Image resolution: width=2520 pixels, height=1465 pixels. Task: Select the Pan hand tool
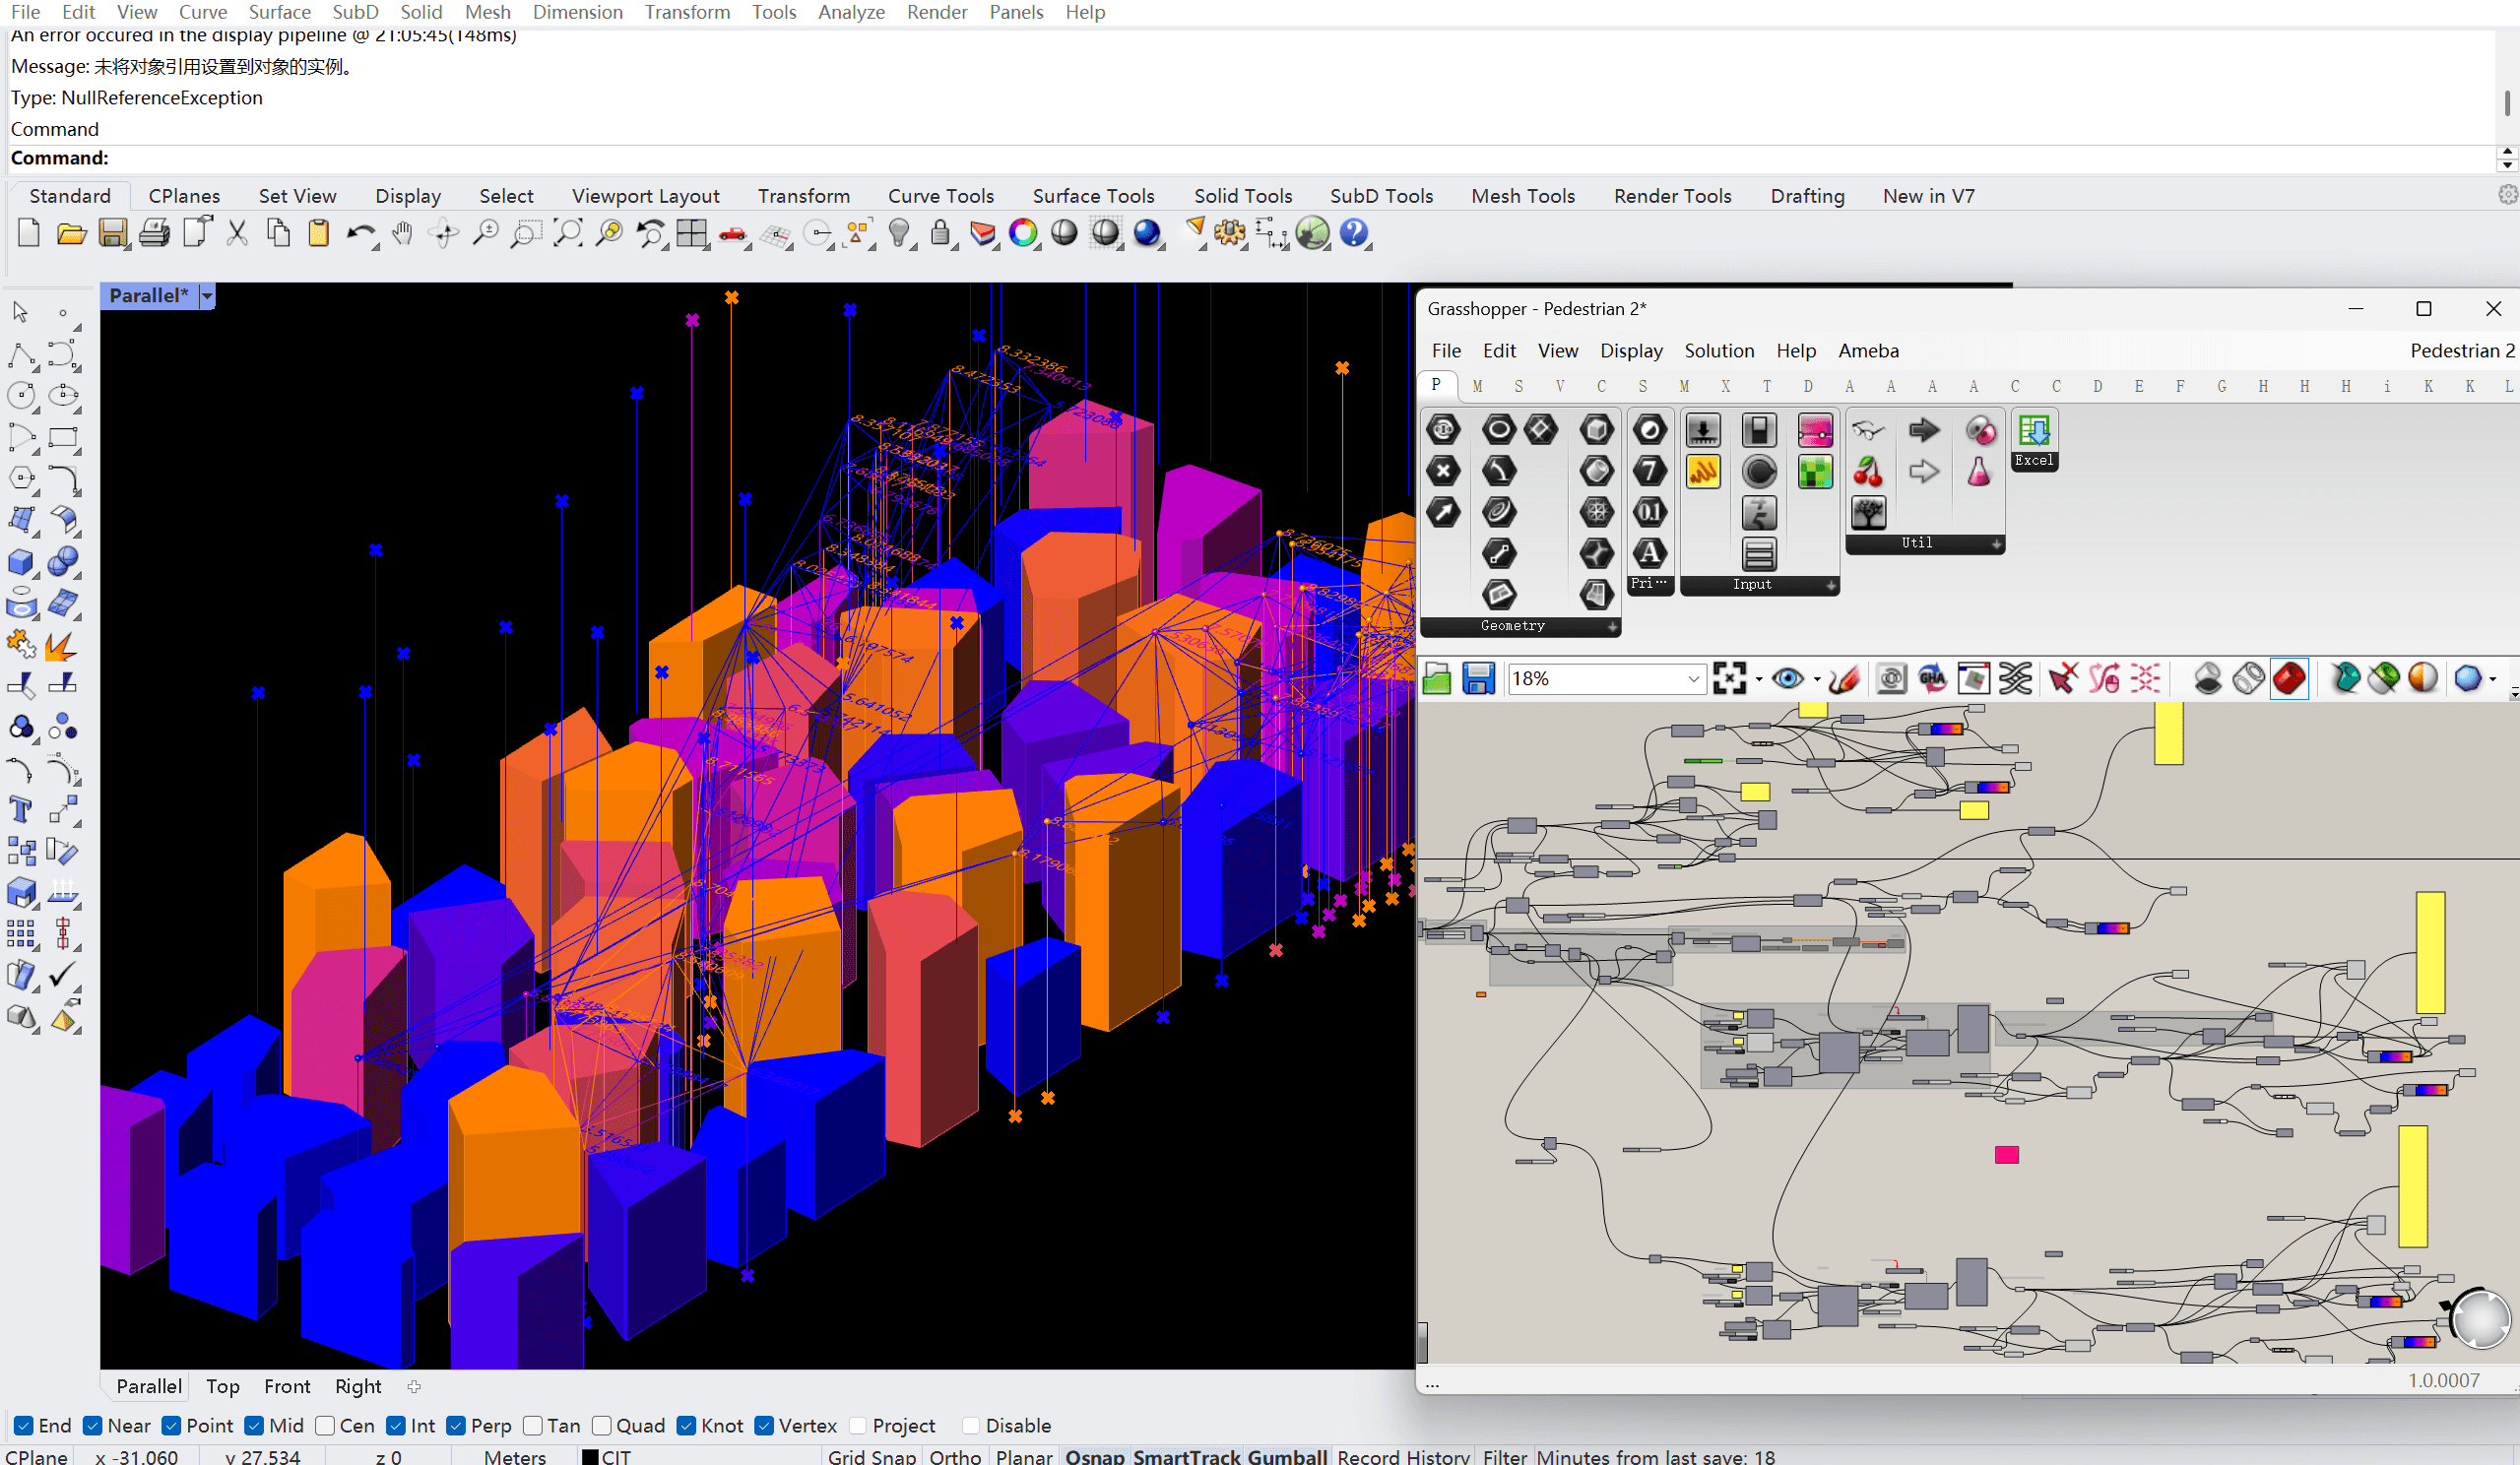[x=402, y=234]
